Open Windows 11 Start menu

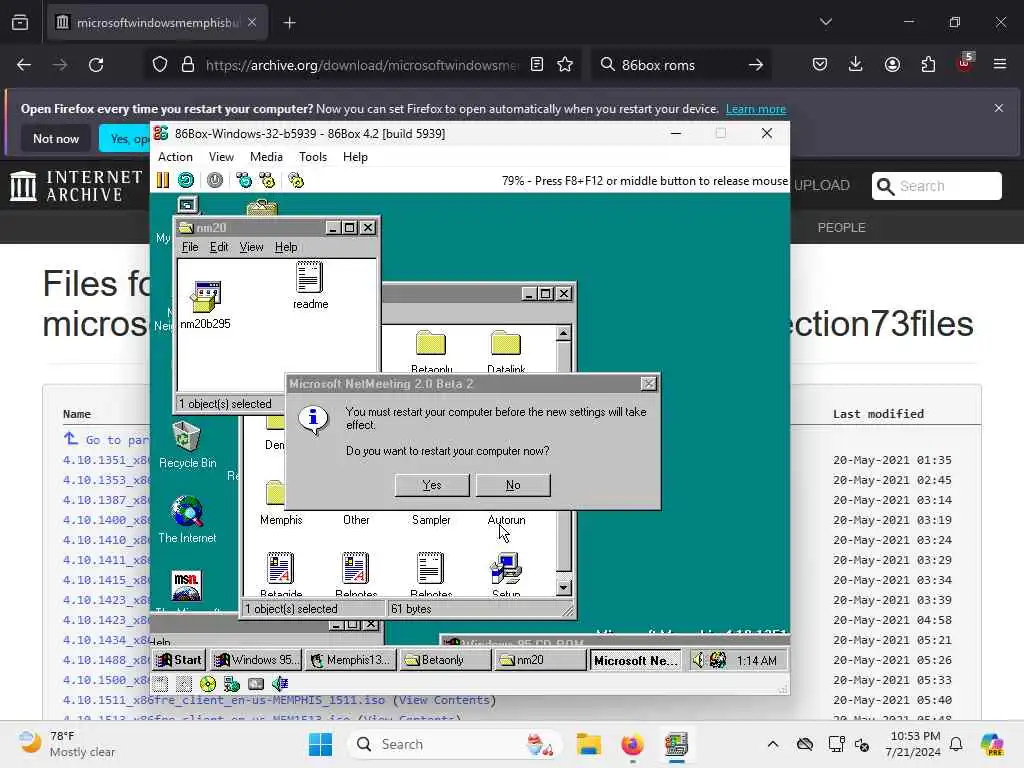320,744
